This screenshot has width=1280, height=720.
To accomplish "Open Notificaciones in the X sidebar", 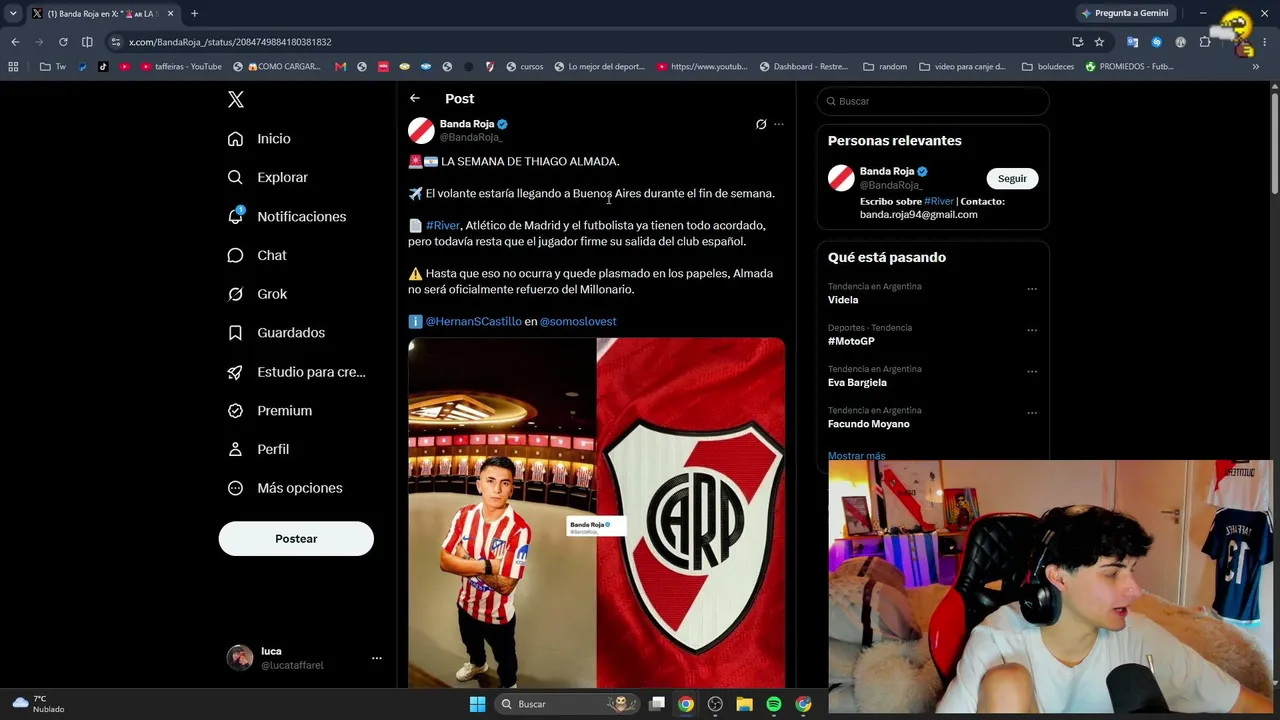I will (286, 216).
